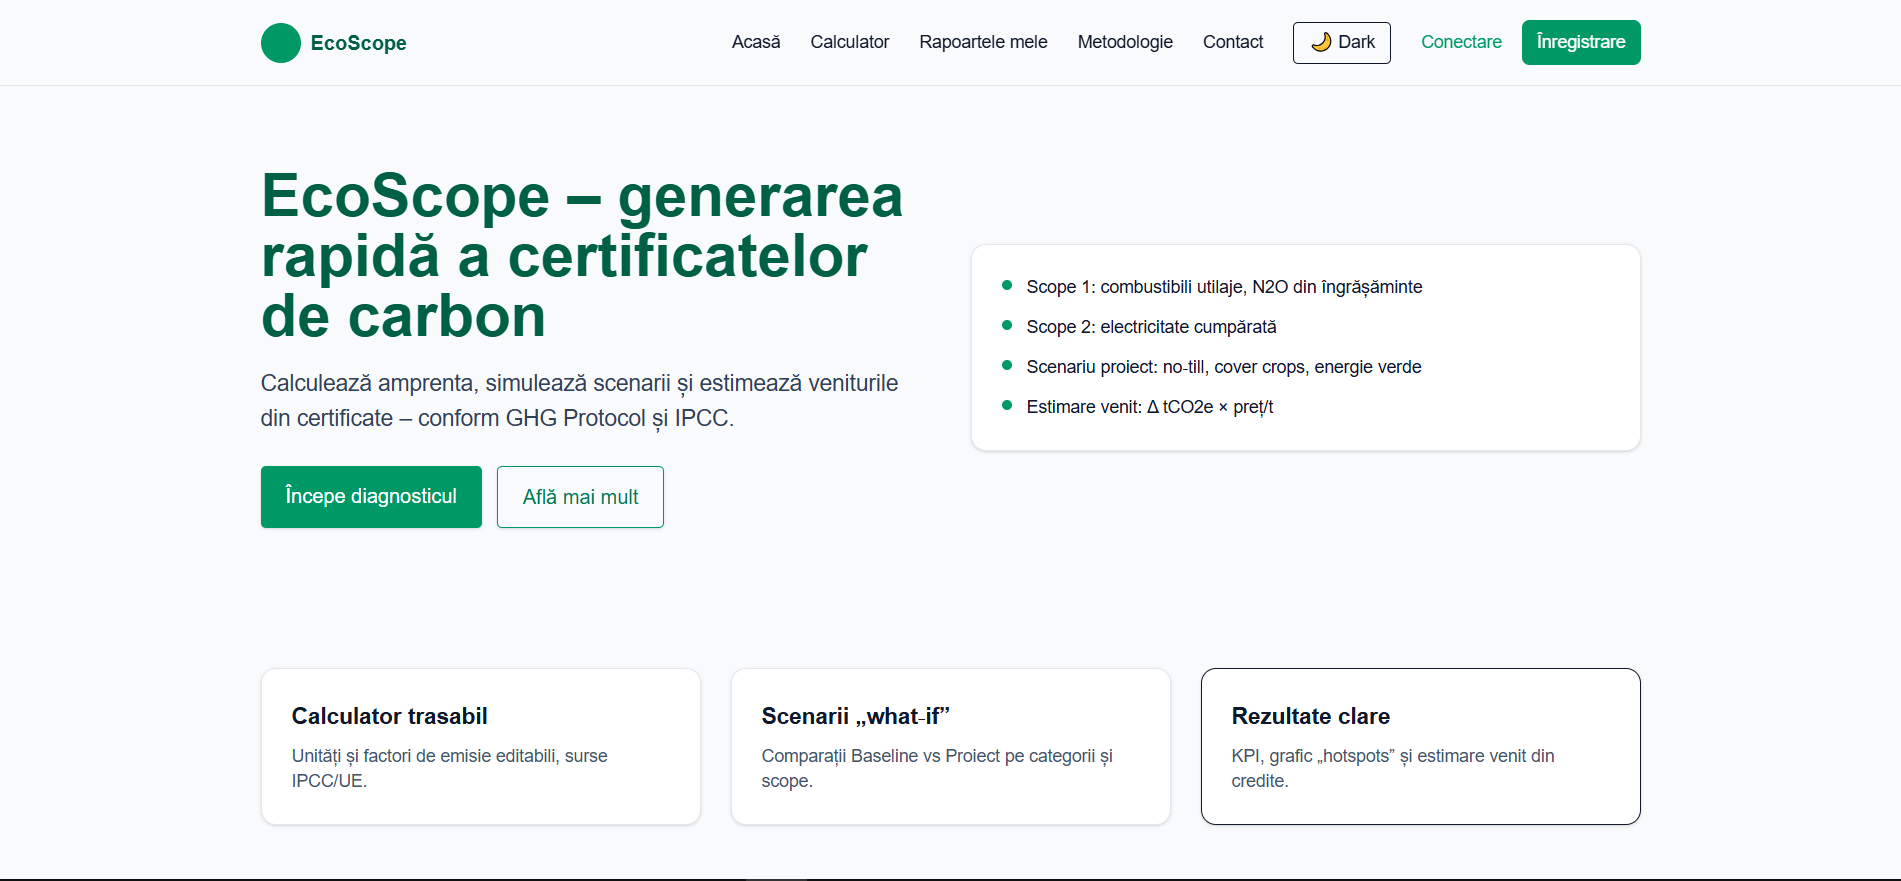1901x881 pixels.
Task: Select the Calculator trasabil card
Action: (480, 746)
